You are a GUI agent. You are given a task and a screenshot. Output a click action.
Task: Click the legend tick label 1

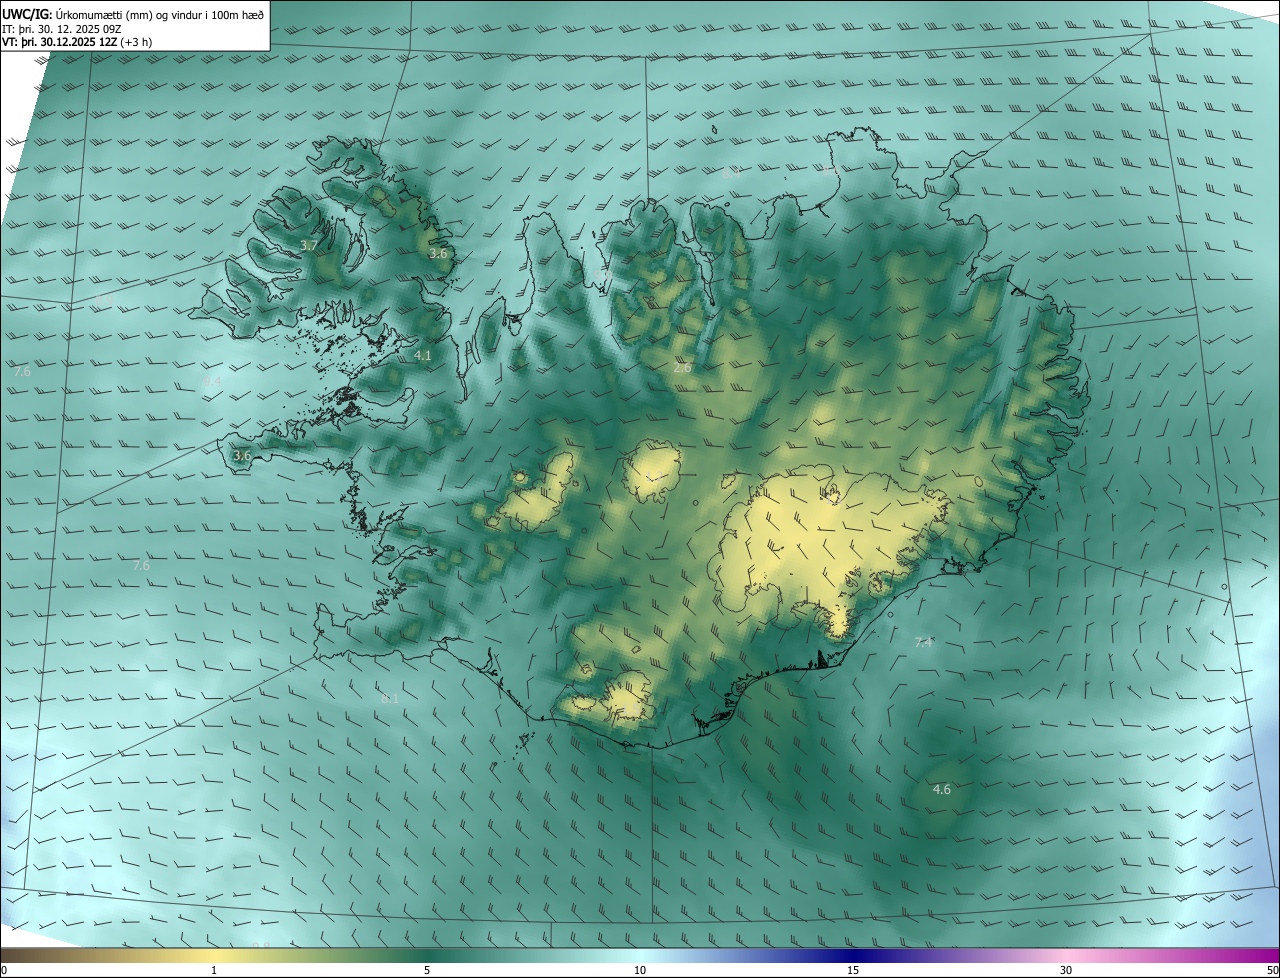click(x=214, y=970)
